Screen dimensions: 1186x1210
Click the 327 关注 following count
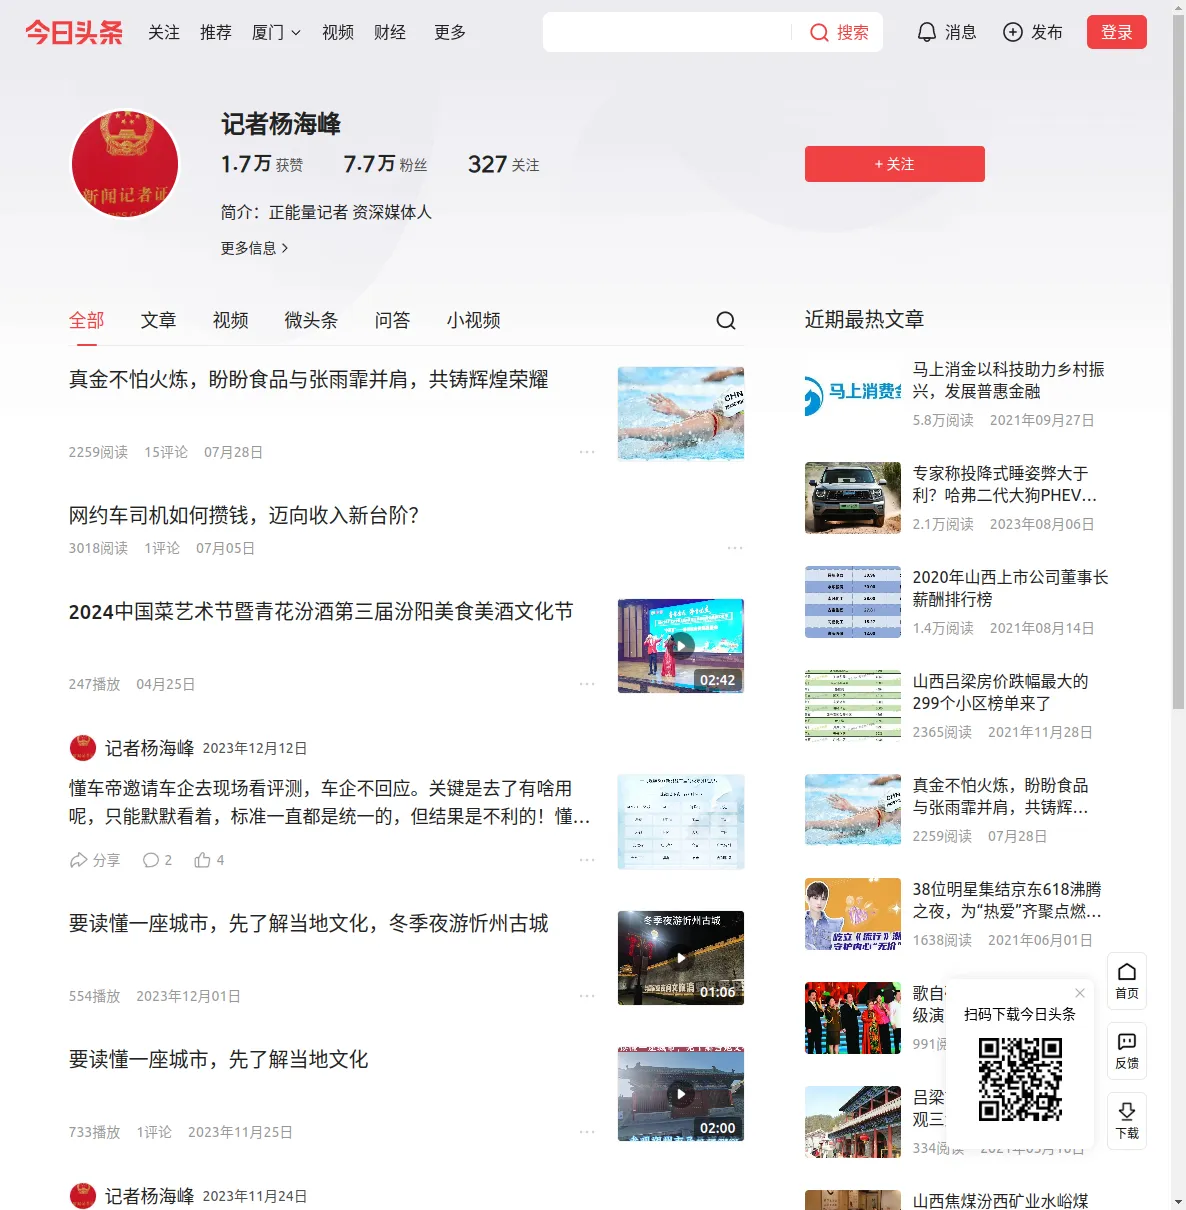click(504, 164)
